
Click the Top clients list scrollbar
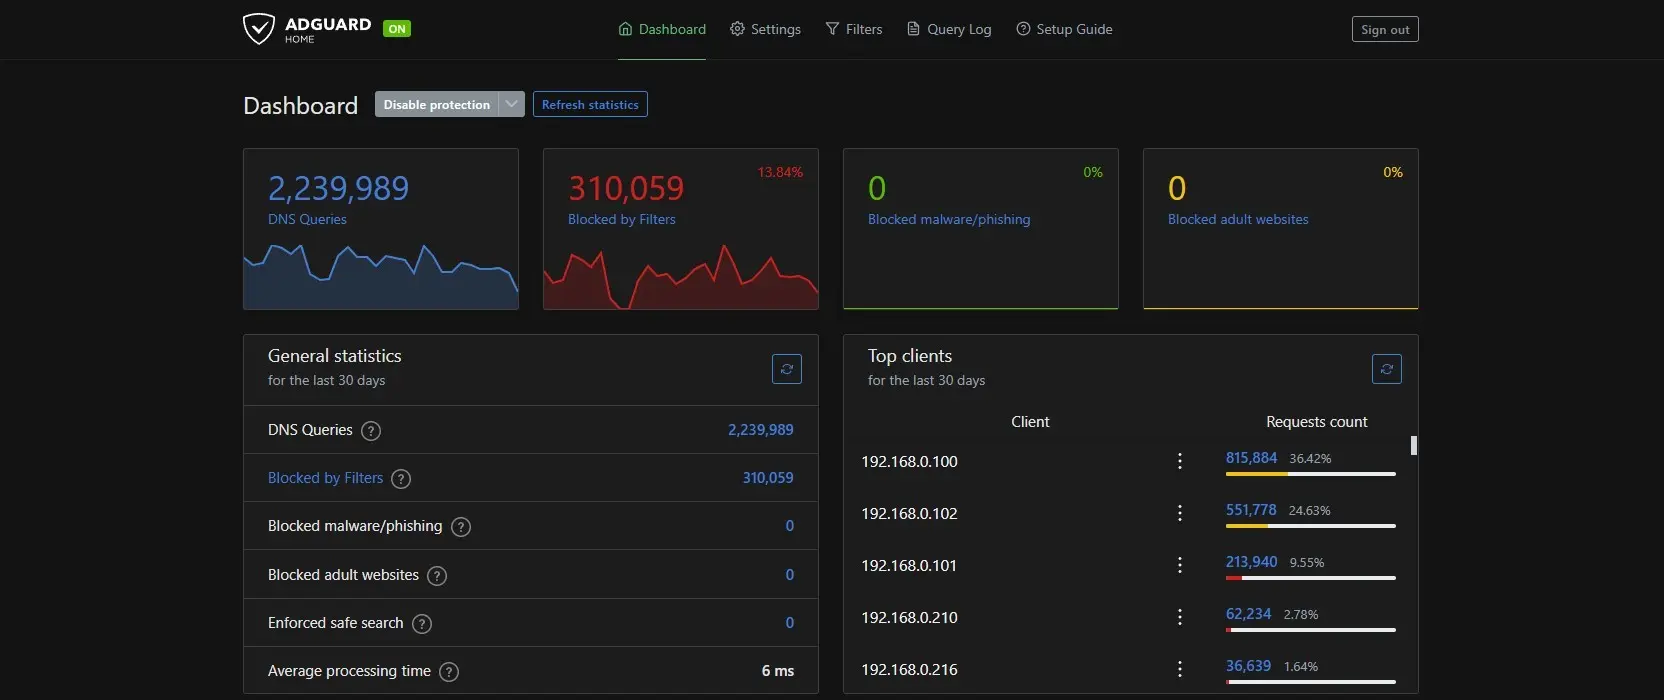point(1414,446)
